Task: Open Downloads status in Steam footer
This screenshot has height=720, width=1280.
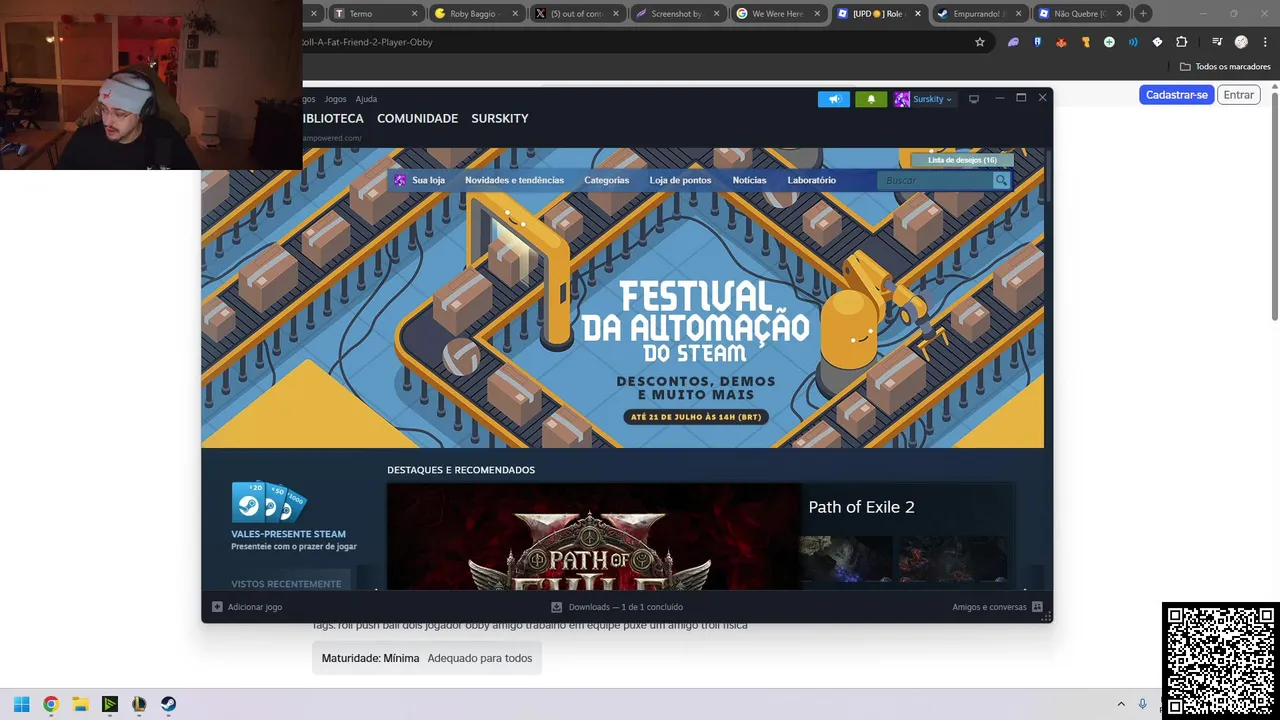Action: pyautogui.click(x=625, y=607)
